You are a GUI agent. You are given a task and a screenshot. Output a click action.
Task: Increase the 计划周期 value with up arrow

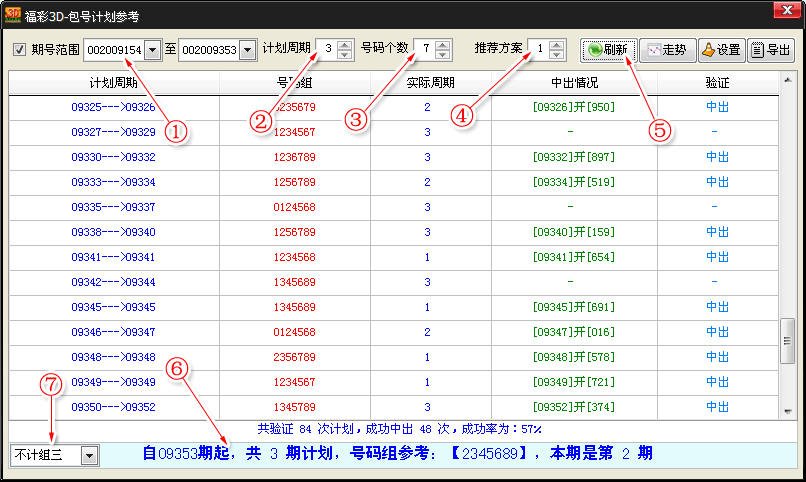(345, 45)
